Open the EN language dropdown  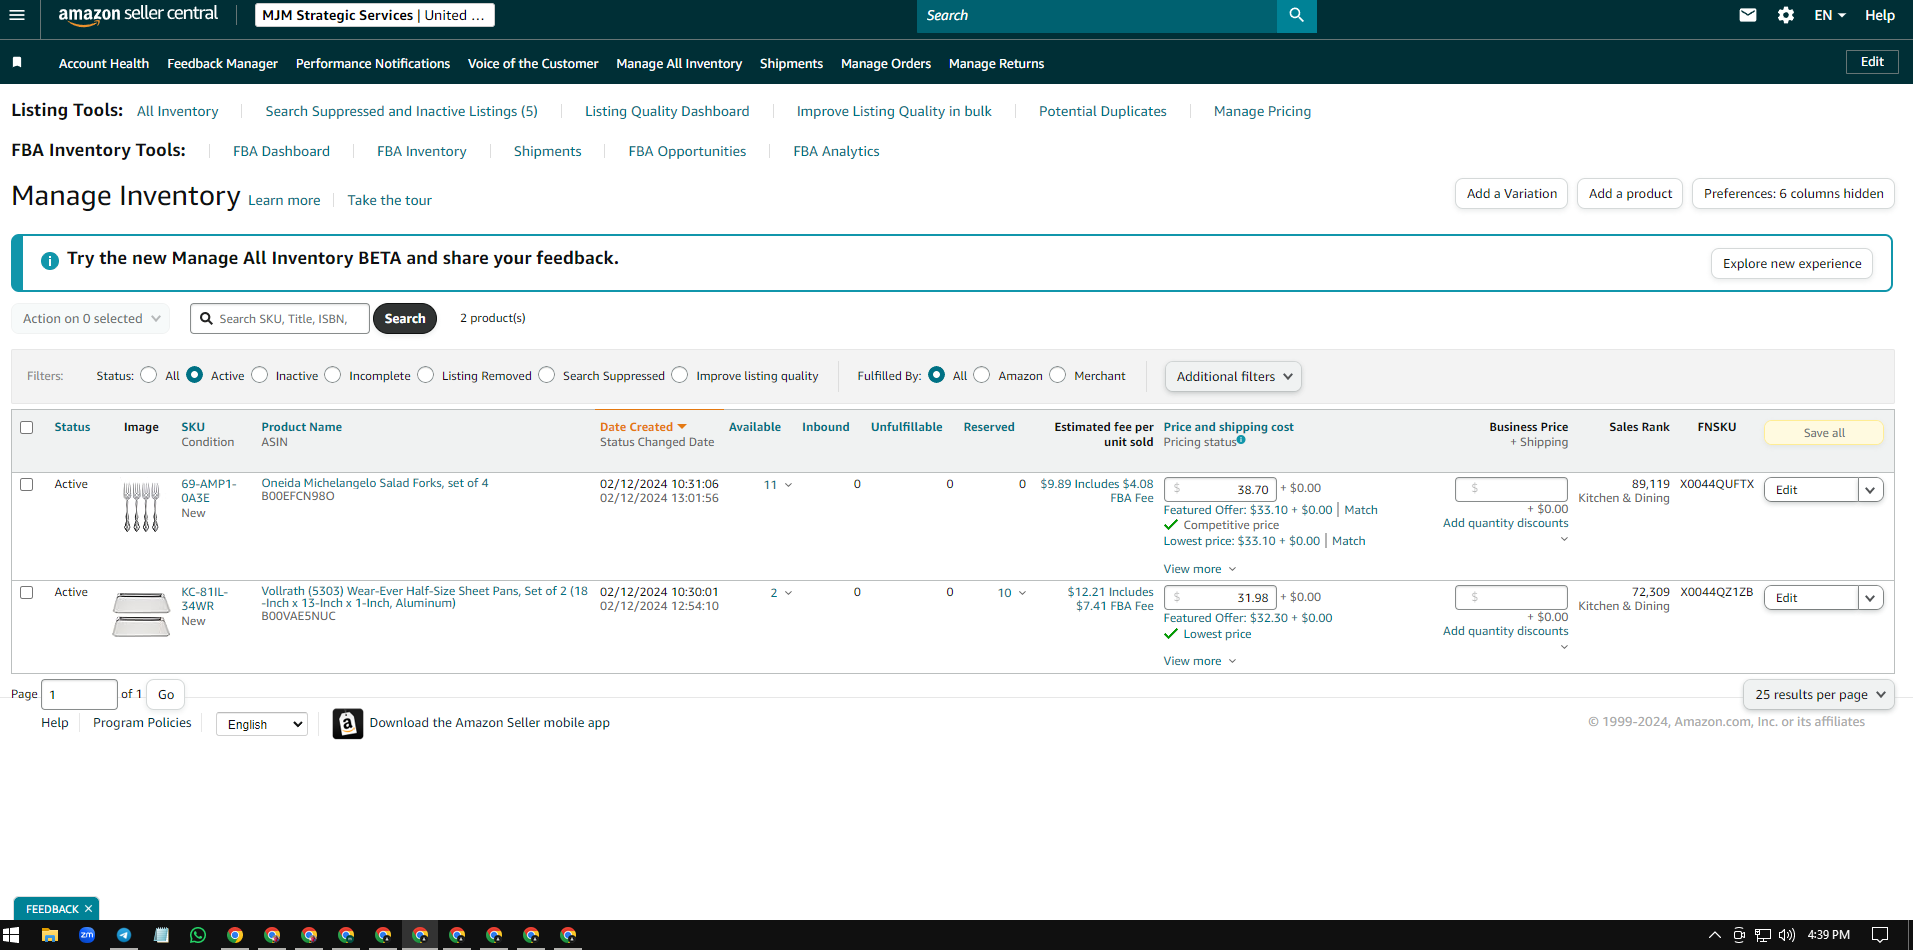(1830, 15)
